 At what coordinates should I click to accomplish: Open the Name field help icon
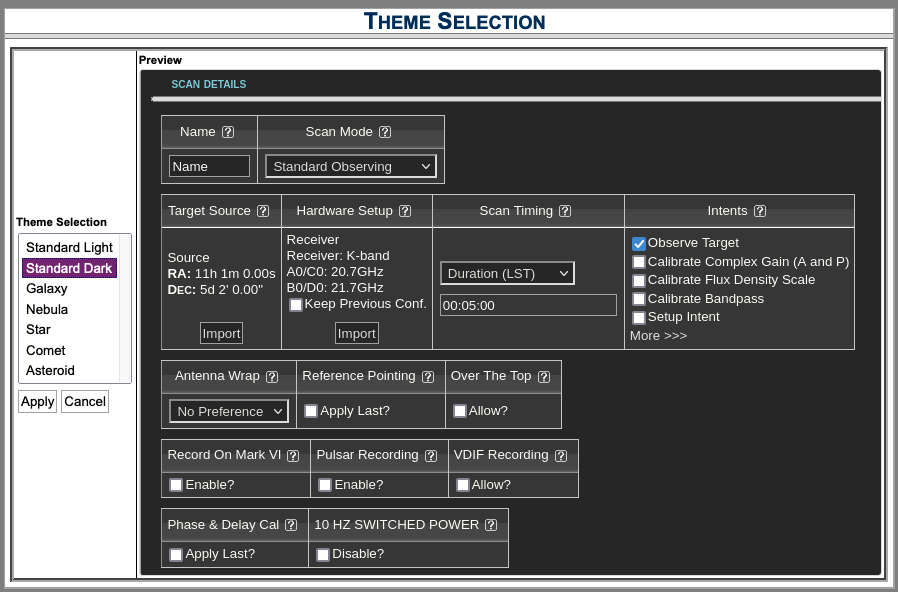click(x=229, y=131)
